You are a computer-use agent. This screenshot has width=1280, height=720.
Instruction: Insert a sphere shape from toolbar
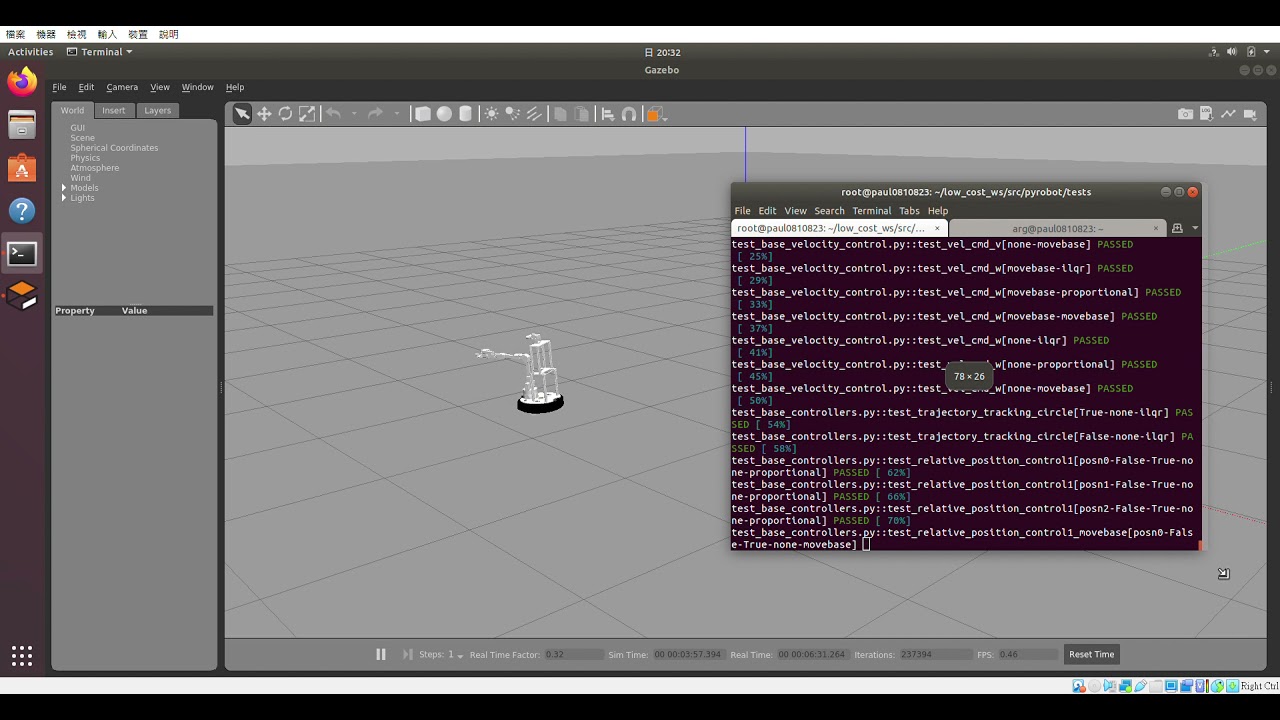click(444, 114)
